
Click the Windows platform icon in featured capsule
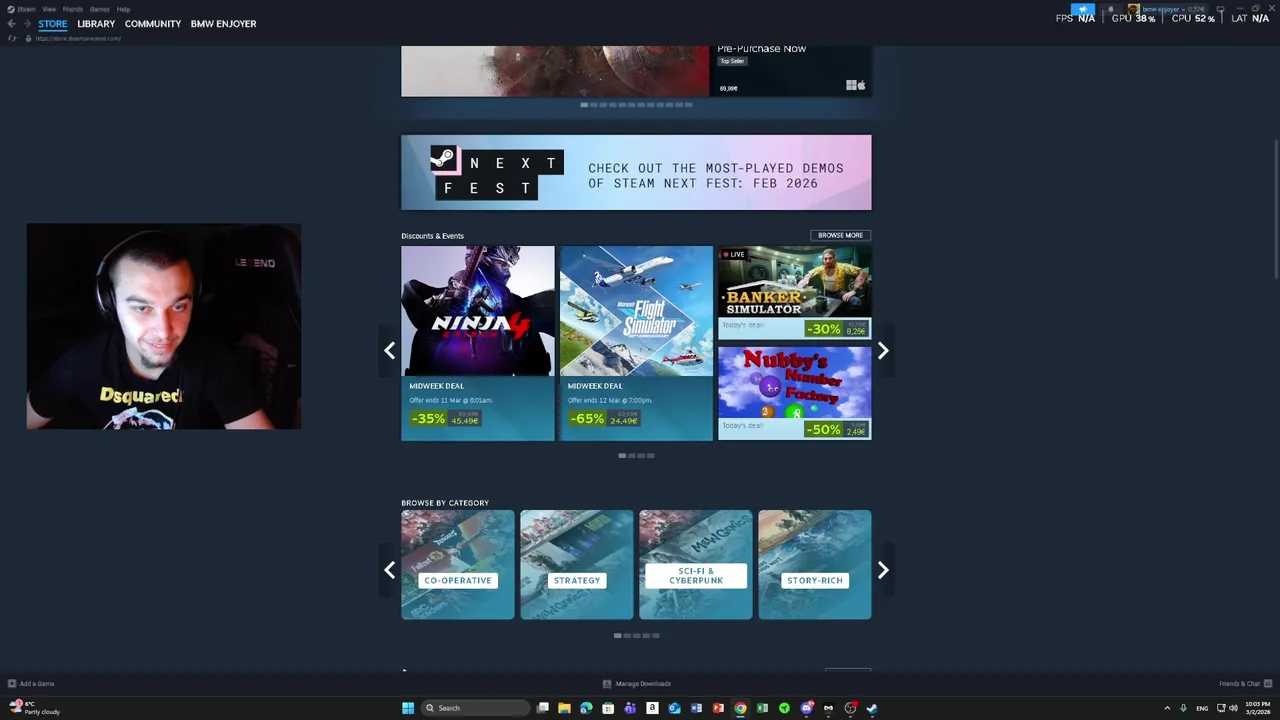coord(851,85)
